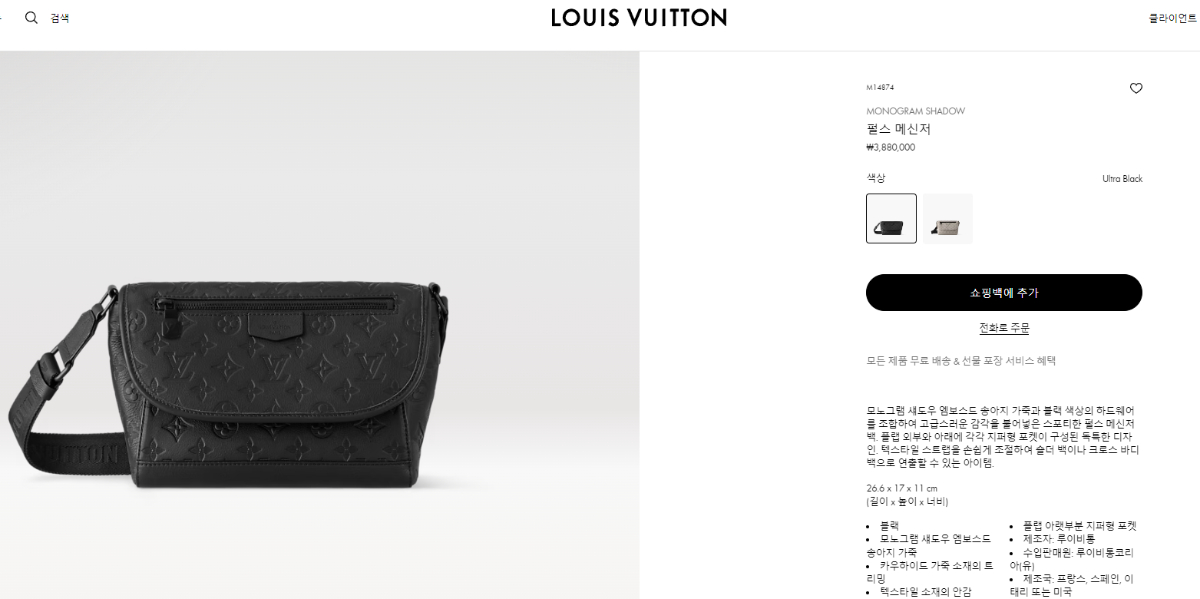Click the product code M14874
1200x599 pixels.
[880, 88]
